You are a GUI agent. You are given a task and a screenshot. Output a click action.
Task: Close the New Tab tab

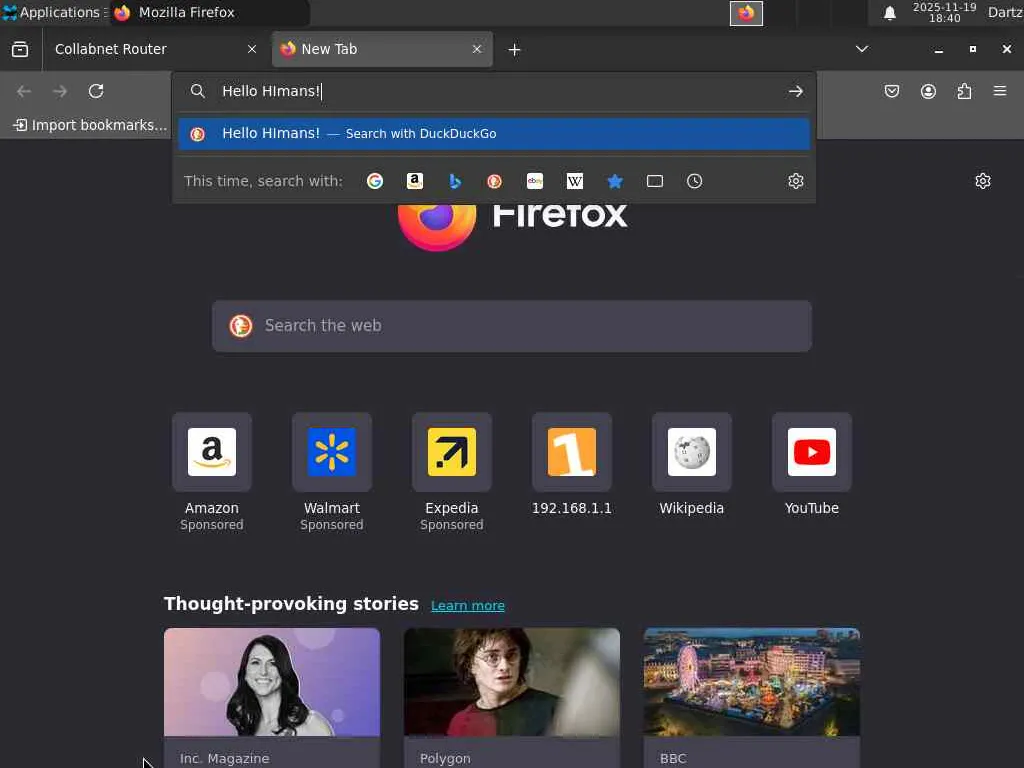[x=477, y=49]
